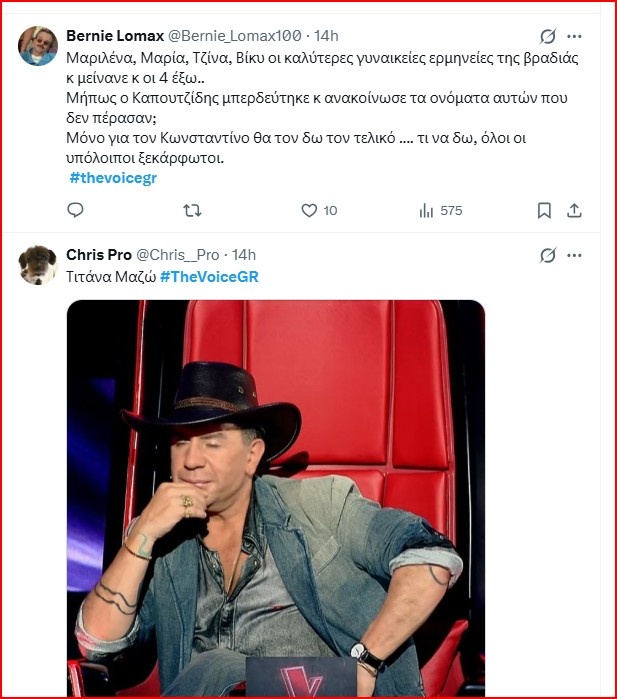Share Bernie Lomax's tweet
617x699 pixels.
pyautogui.click(x=574, y=210)
